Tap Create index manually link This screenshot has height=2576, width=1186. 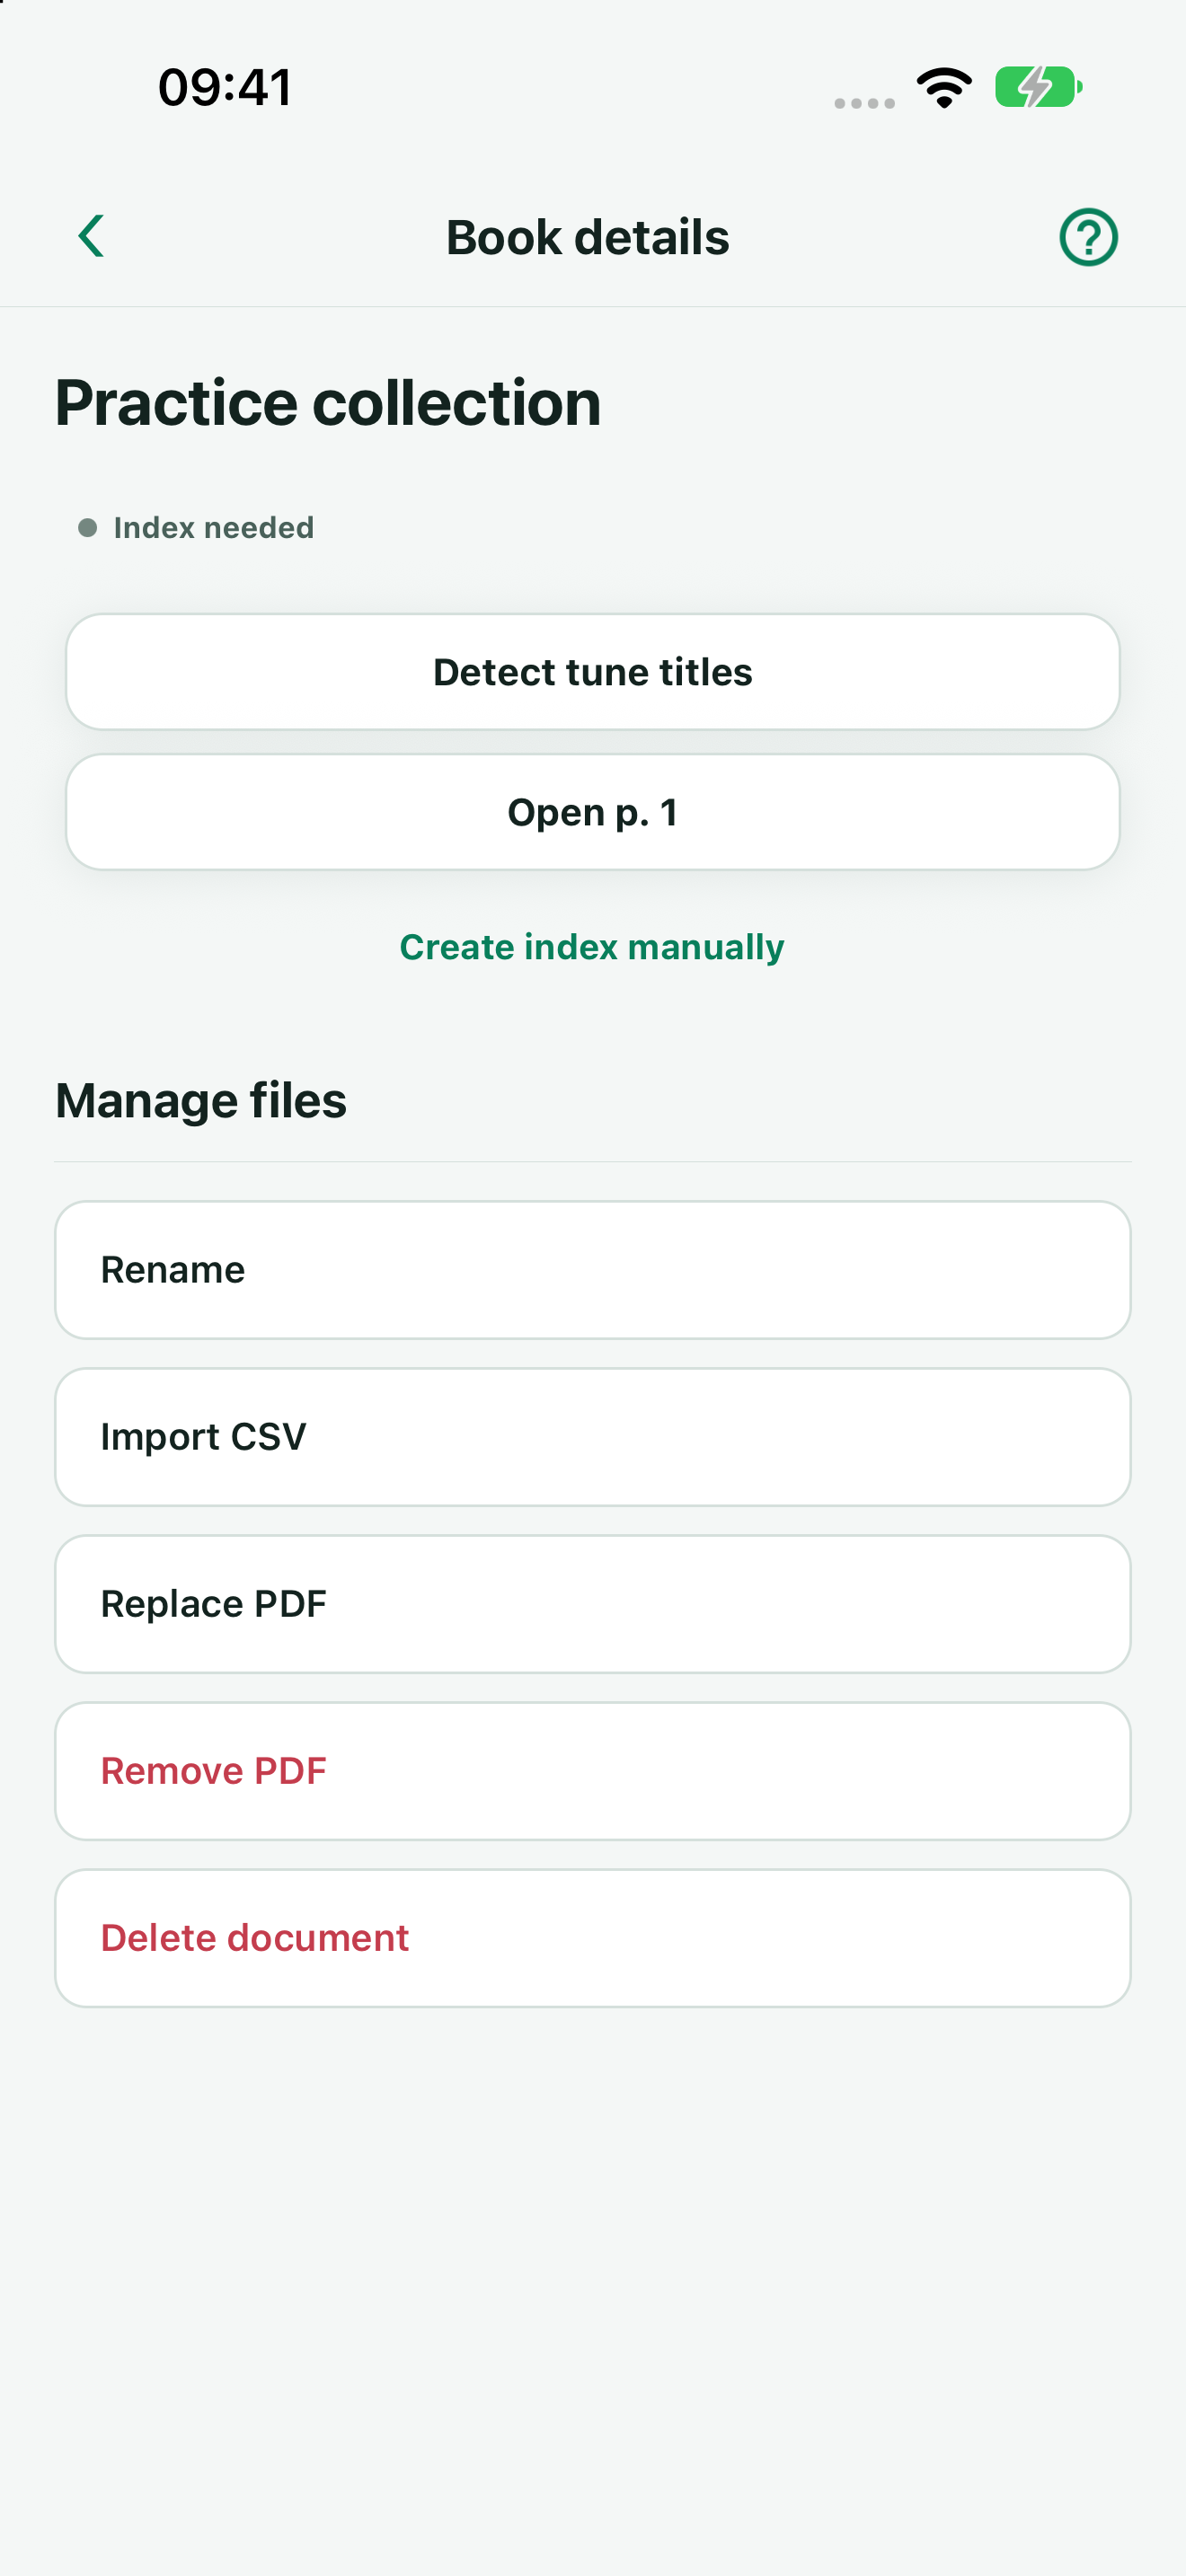click(592, 947)
